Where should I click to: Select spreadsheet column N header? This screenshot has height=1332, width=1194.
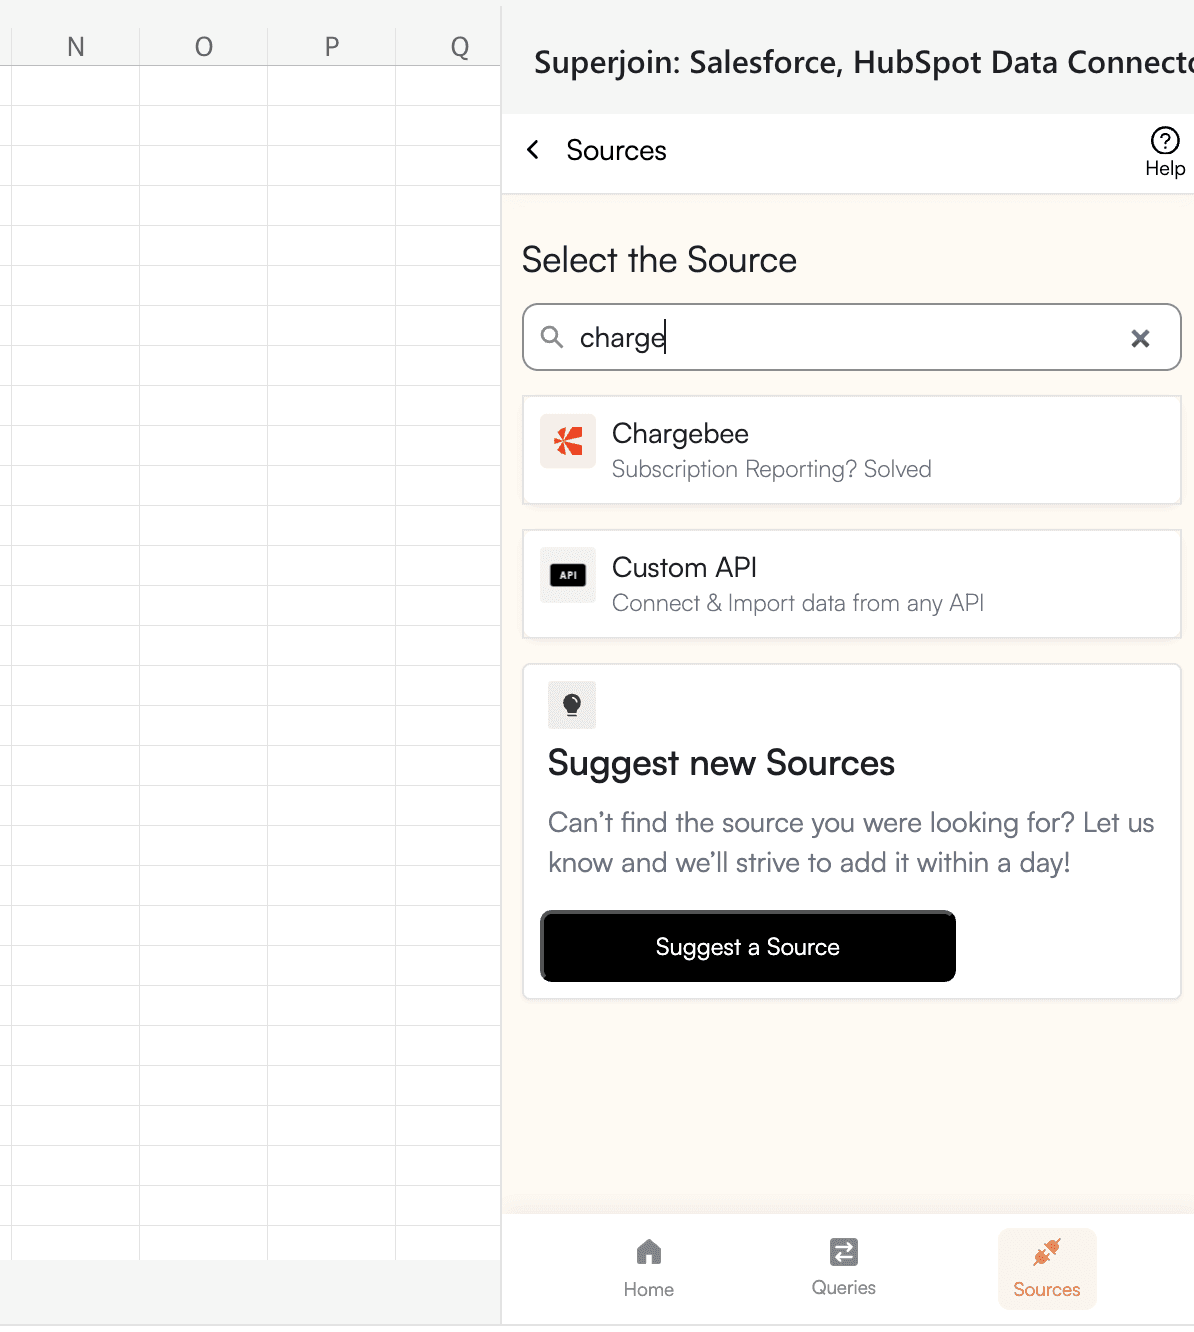coord(76,47)
